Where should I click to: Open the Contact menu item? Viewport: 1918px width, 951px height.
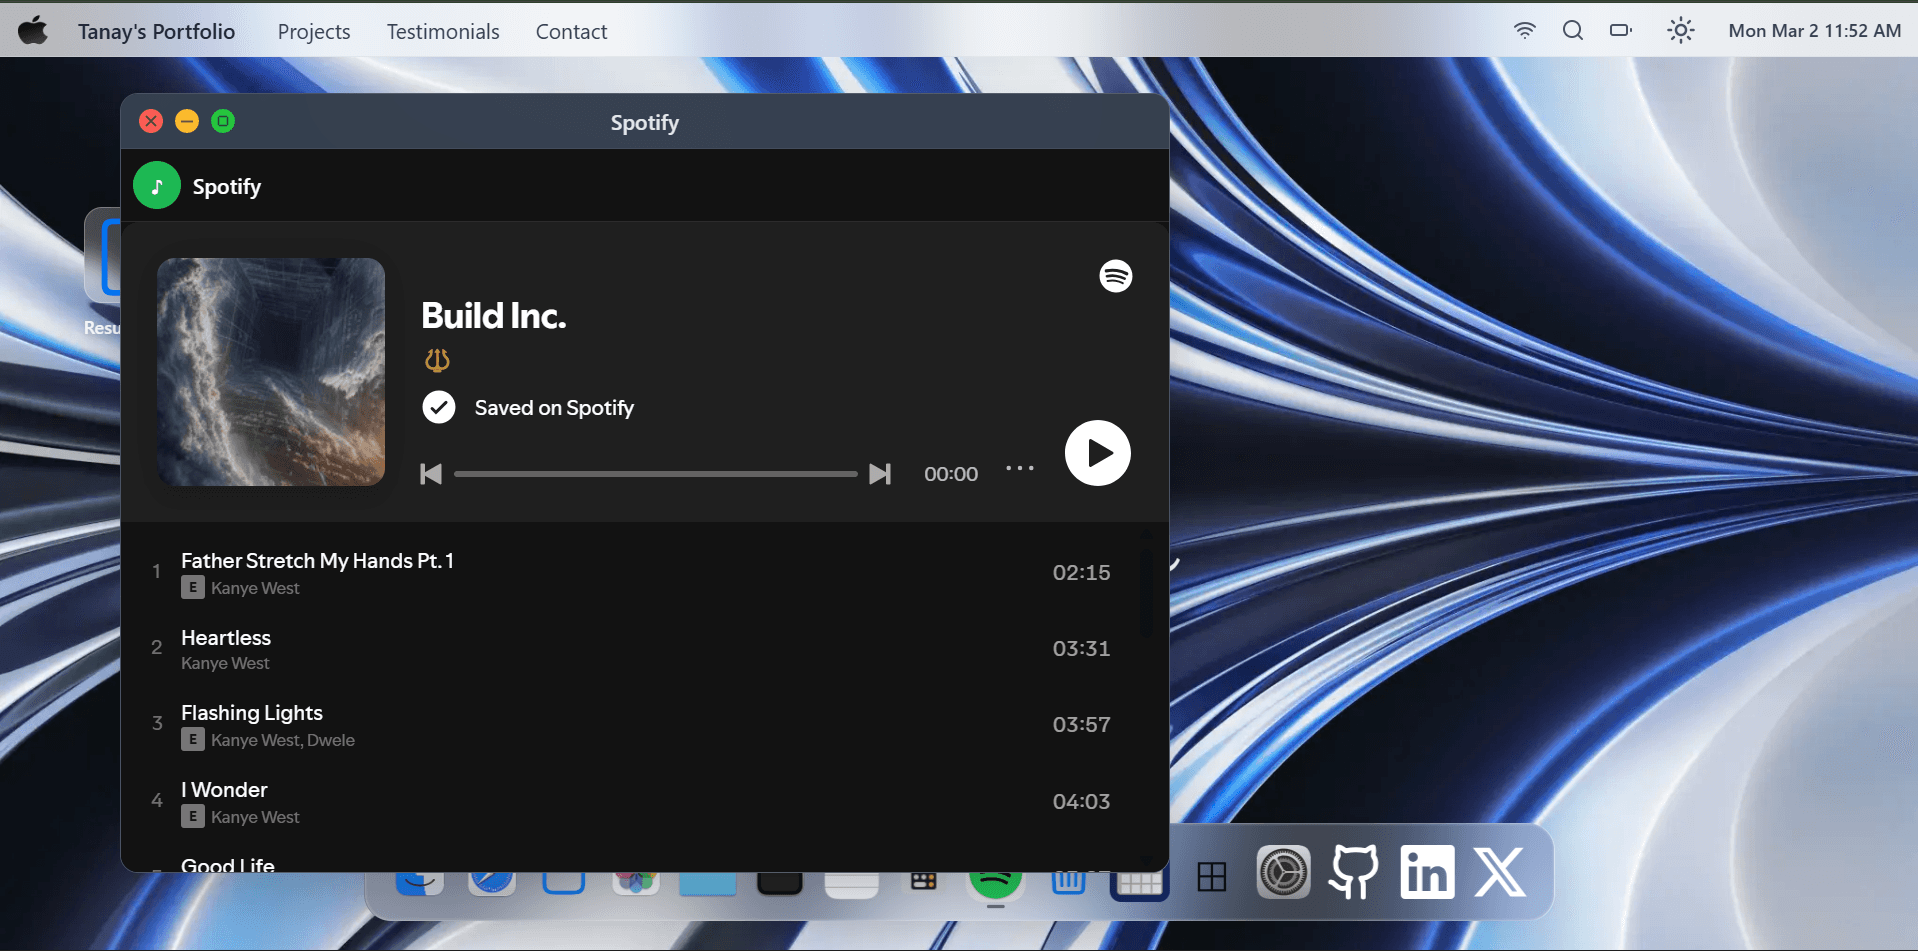[570, 31]
